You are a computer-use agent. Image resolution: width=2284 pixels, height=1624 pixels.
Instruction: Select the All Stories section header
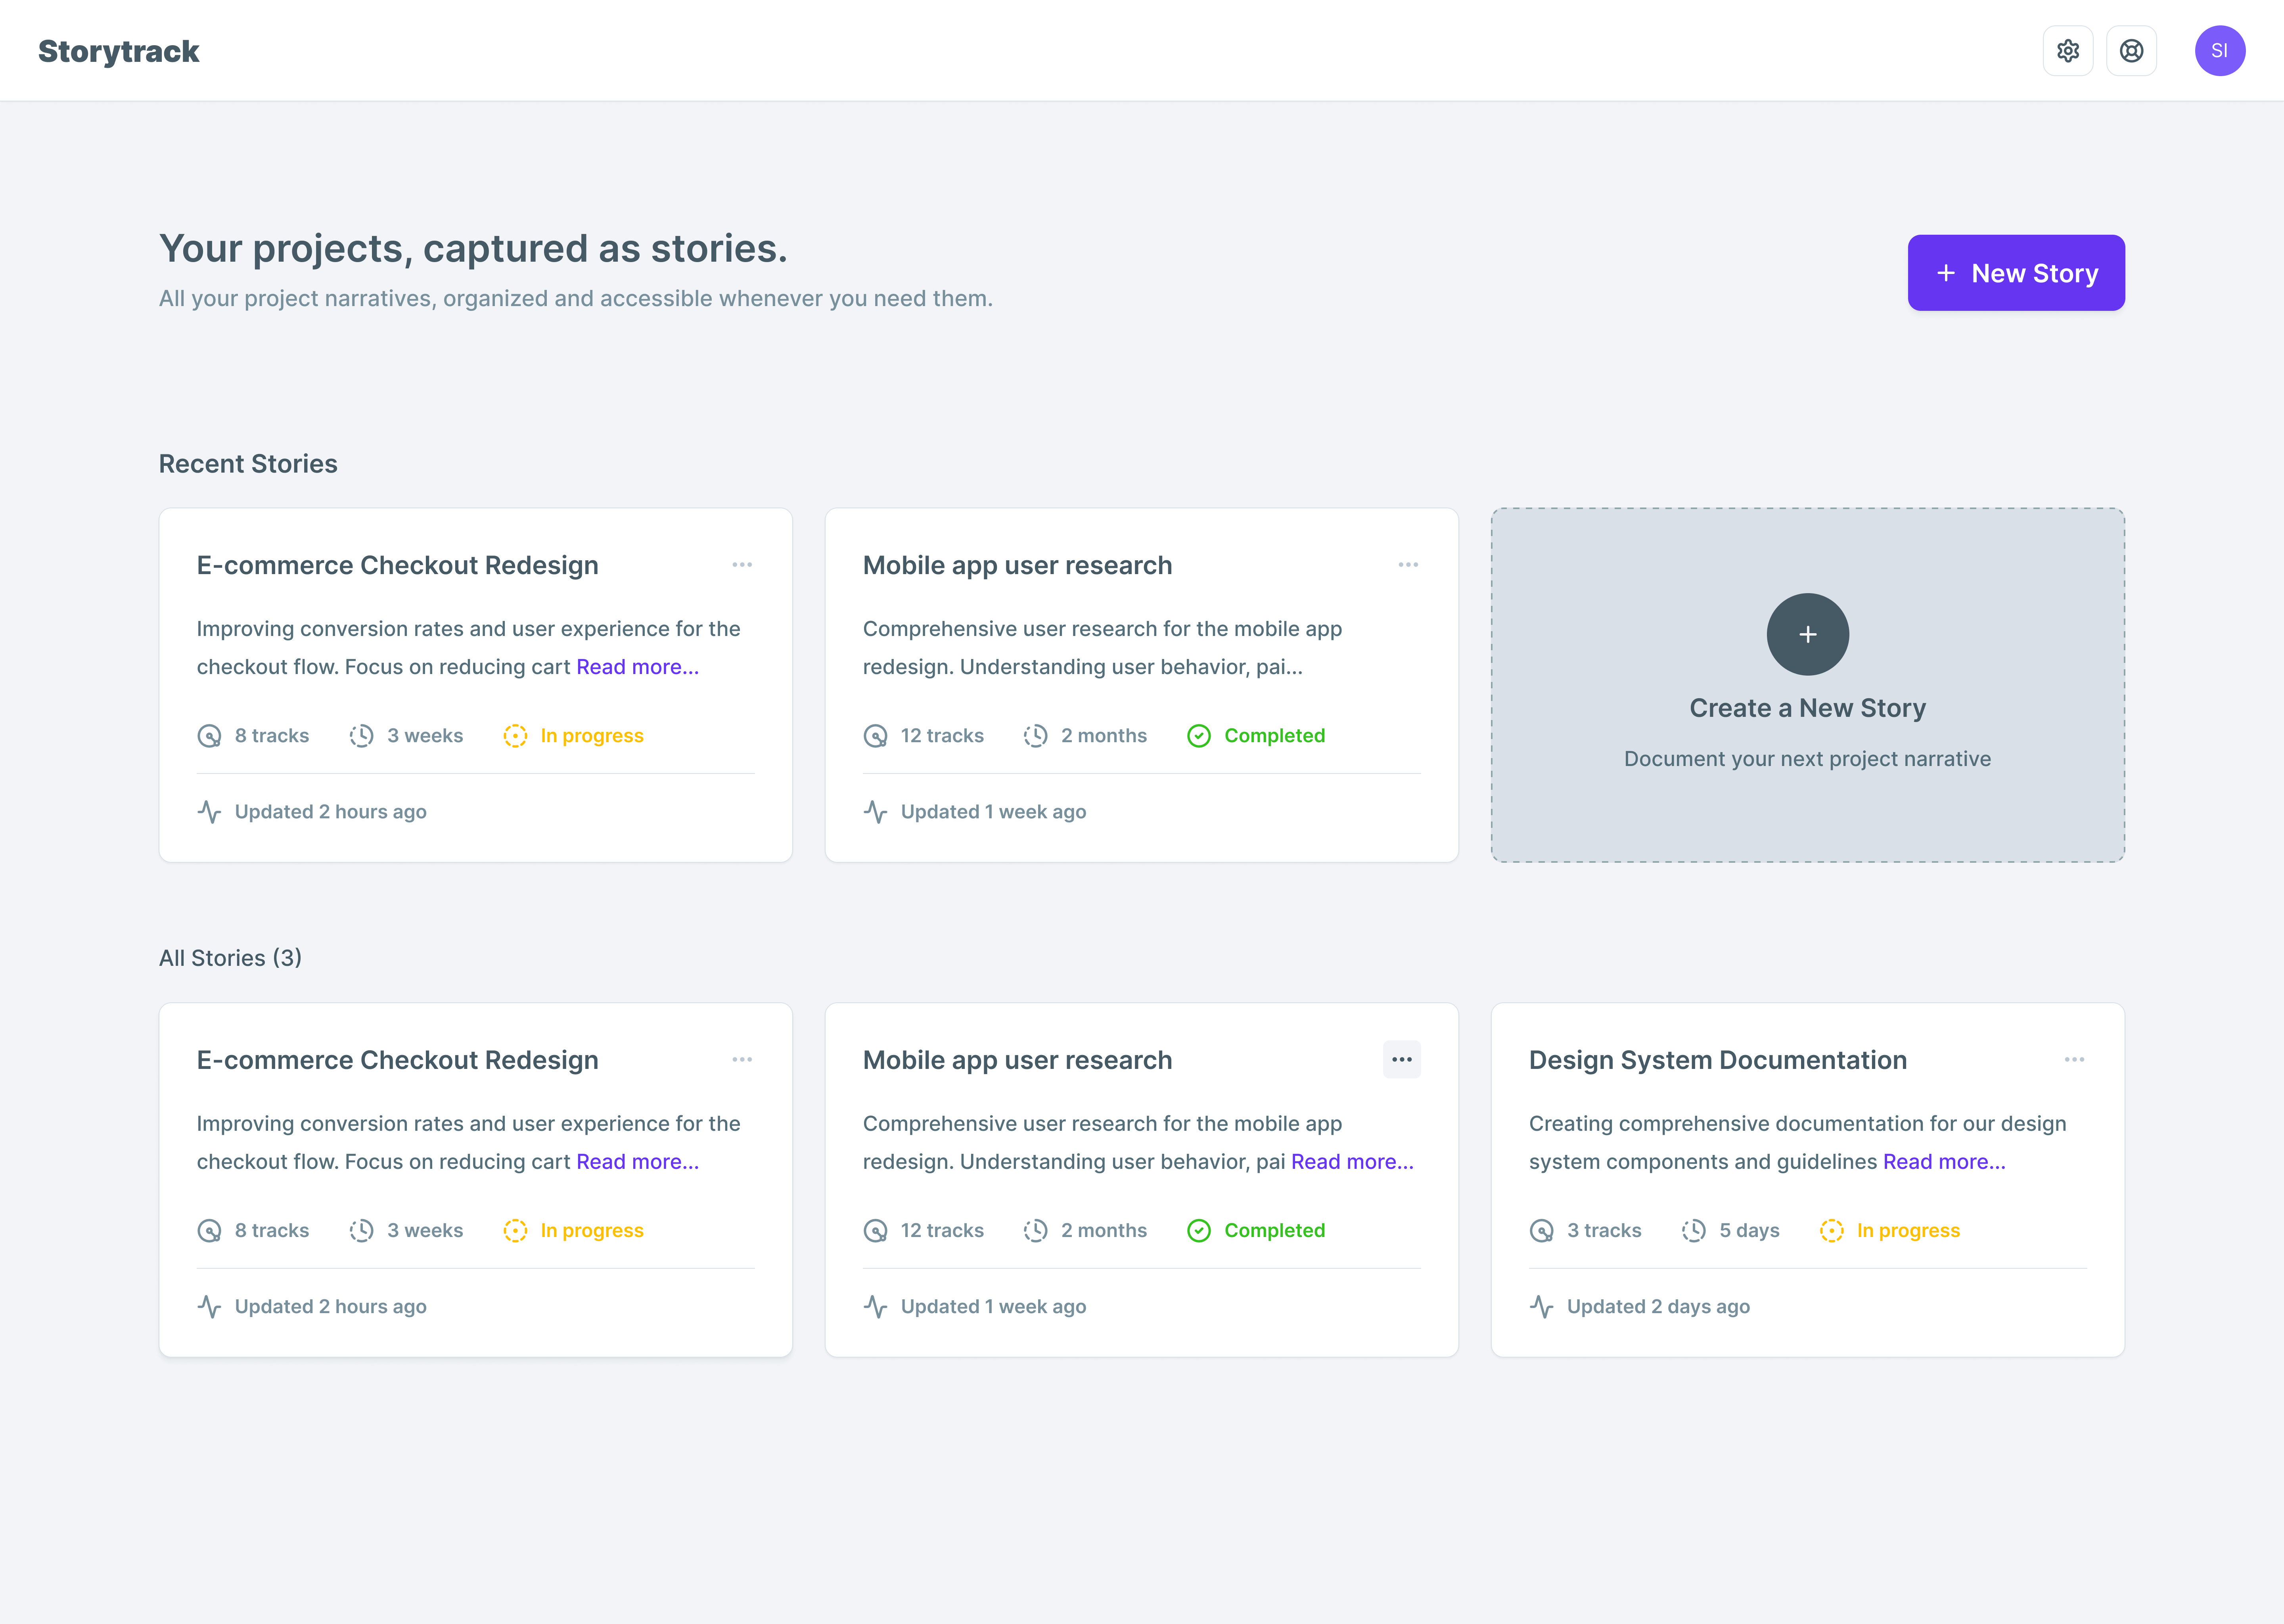(x=229, y=957)
